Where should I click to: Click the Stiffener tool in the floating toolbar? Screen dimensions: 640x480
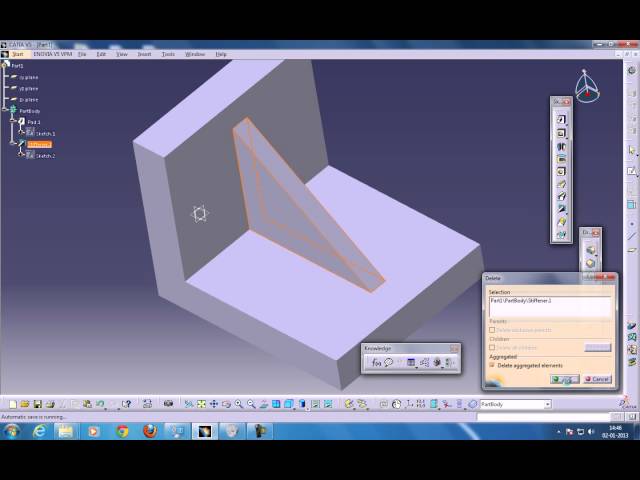[561, 209]
